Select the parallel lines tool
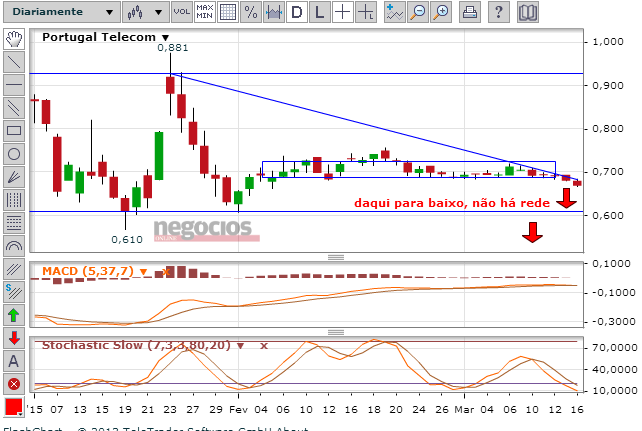This screenshot has height=431, width=642. pyautogui.click(x=14, y=108)
